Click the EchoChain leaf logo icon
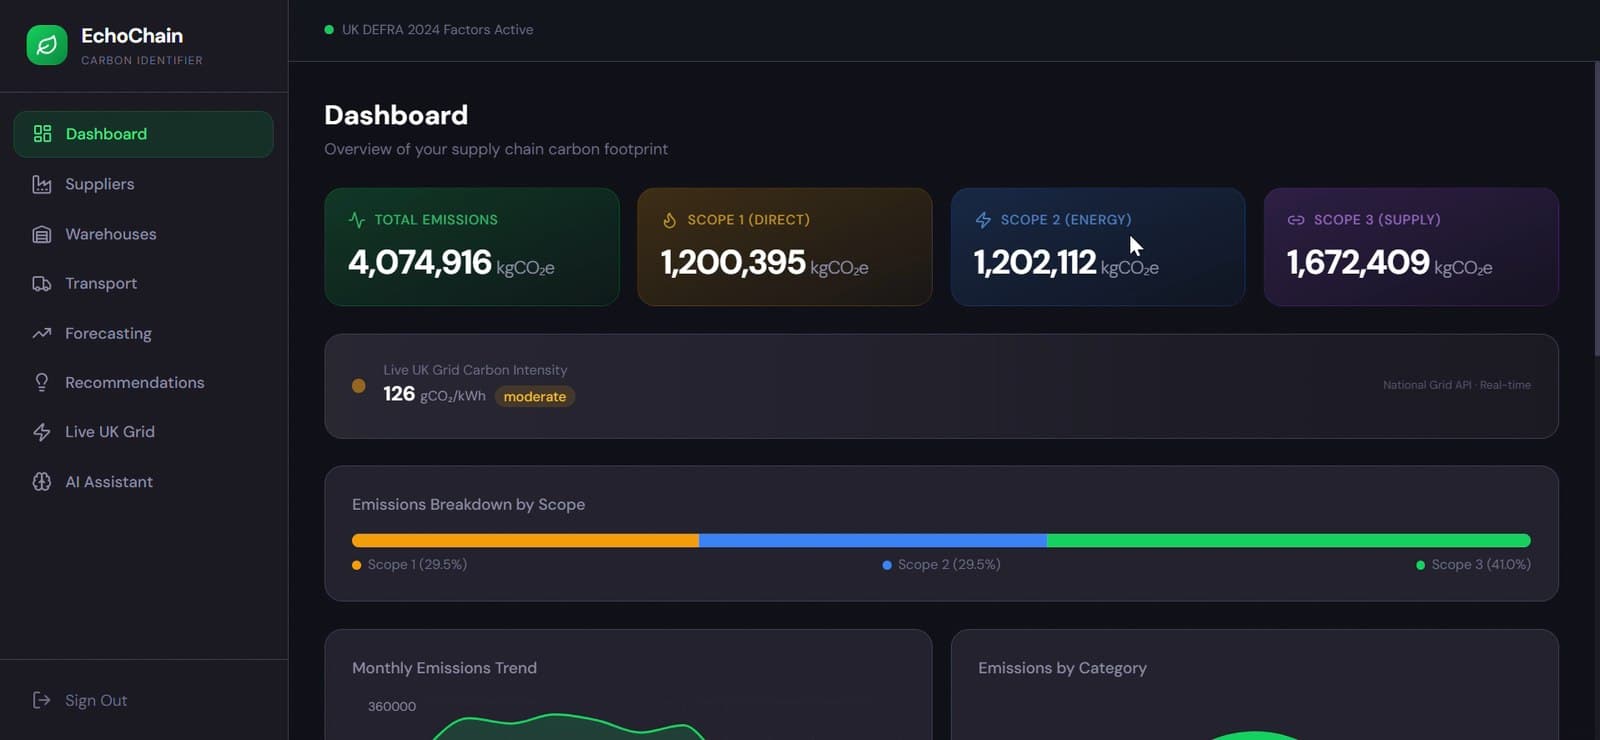Image resolution: width=1600 pixels, height=740 pixels. 47,45
